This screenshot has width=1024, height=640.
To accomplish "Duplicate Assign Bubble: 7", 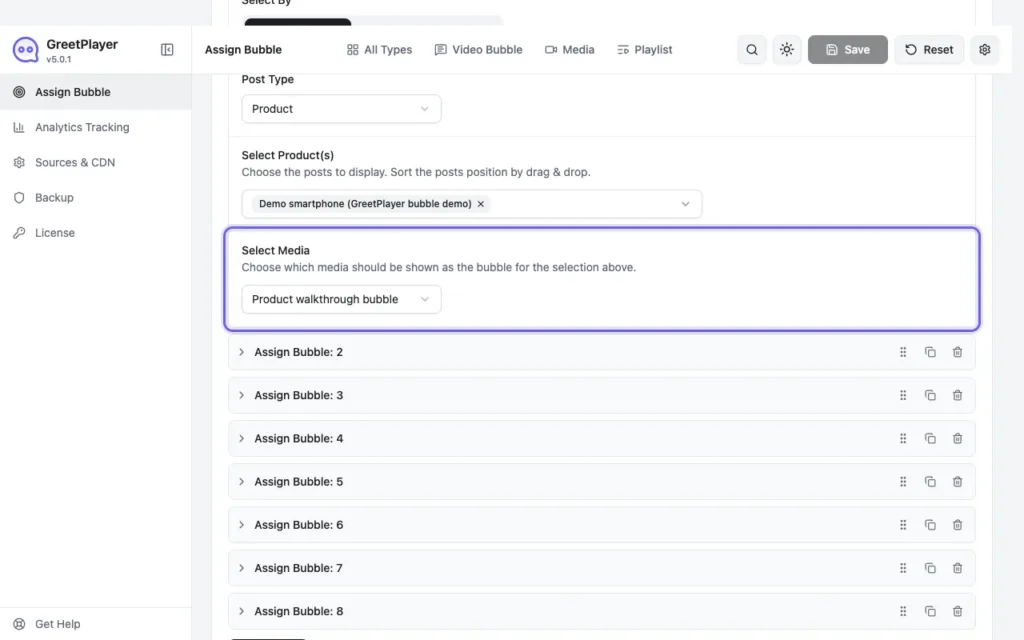I will [930, 568].
